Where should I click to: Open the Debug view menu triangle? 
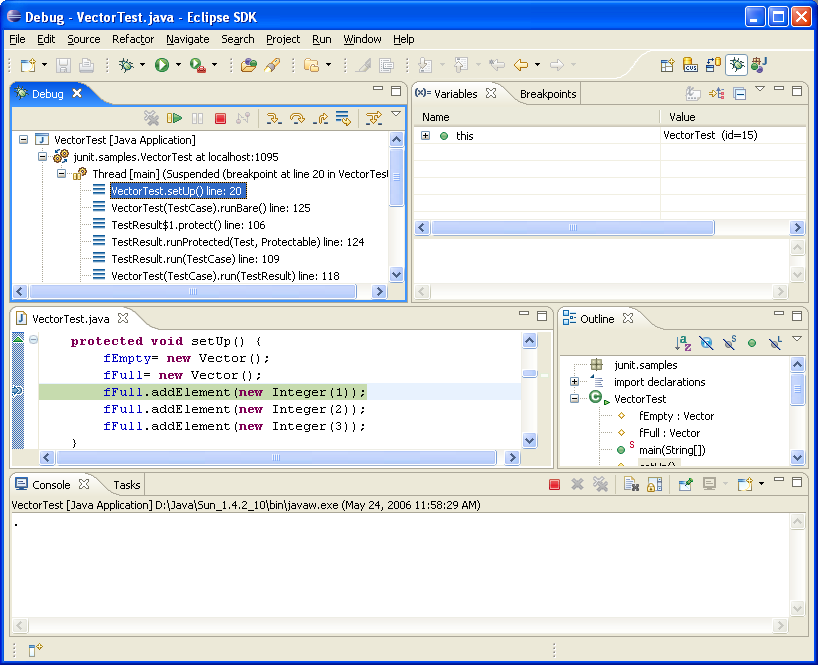(x=396, y=114)
